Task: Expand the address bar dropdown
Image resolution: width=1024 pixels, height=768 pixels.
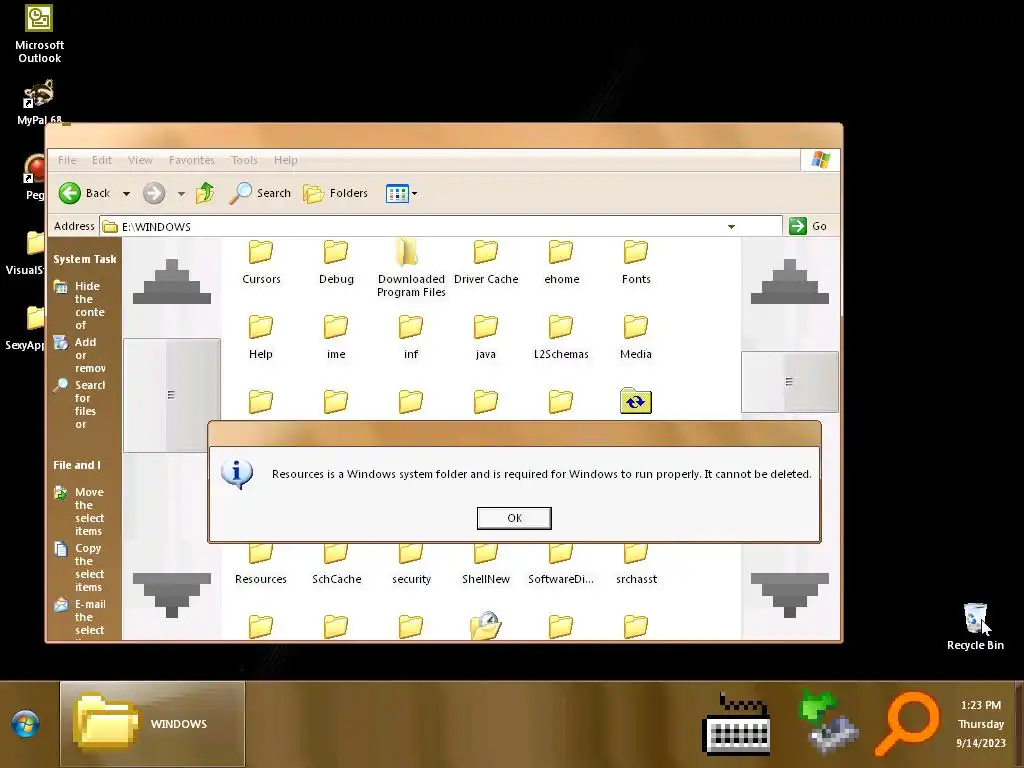Action: pos(731,227)
